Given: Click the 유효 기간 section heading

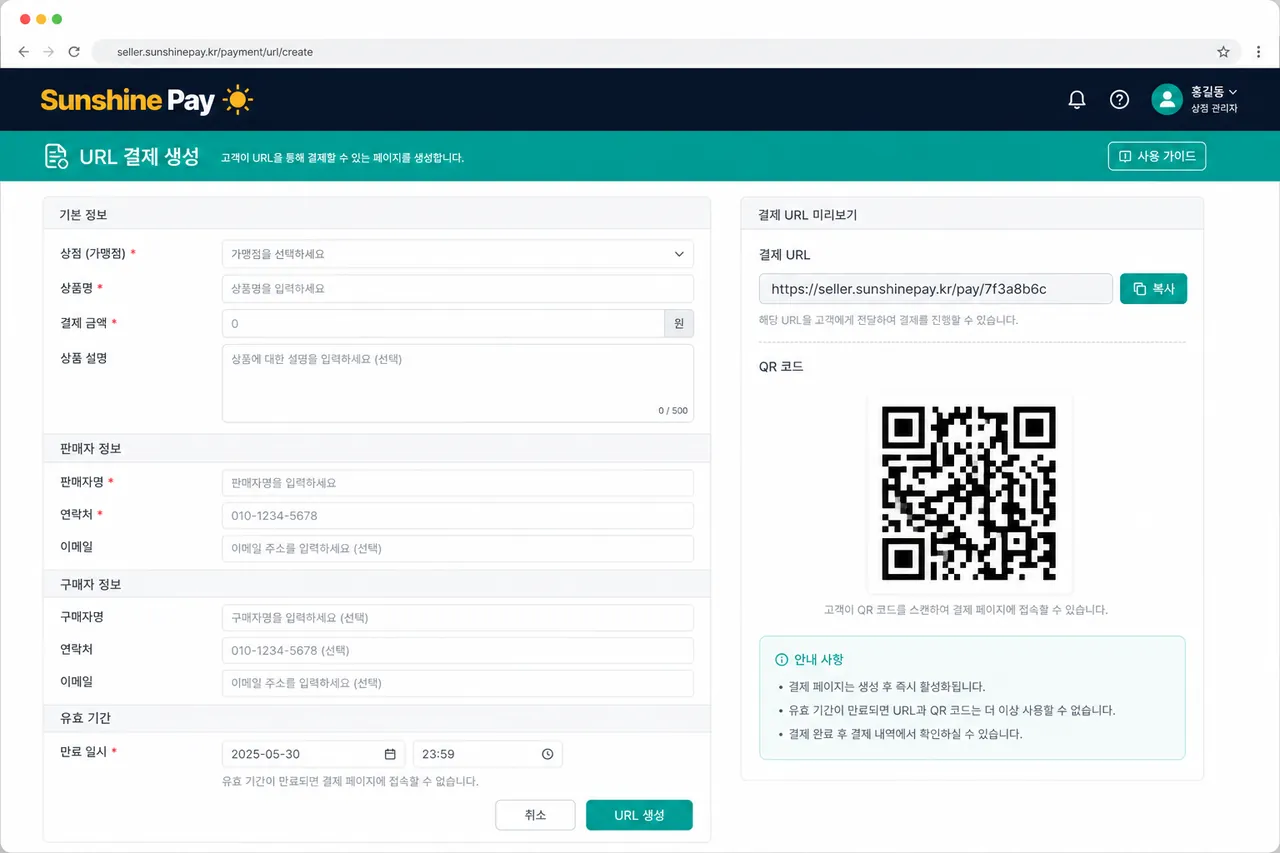Looking at the screenshot, I should (x=85, y=718).
